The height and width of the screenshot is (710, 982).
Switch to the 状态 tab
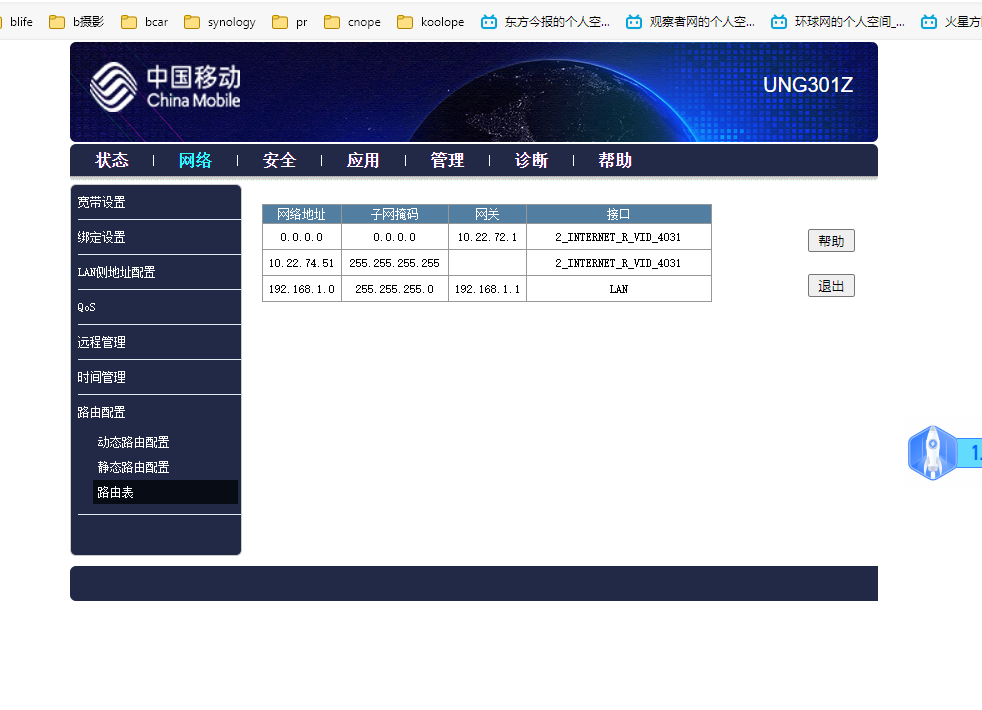tap(112, 160)
